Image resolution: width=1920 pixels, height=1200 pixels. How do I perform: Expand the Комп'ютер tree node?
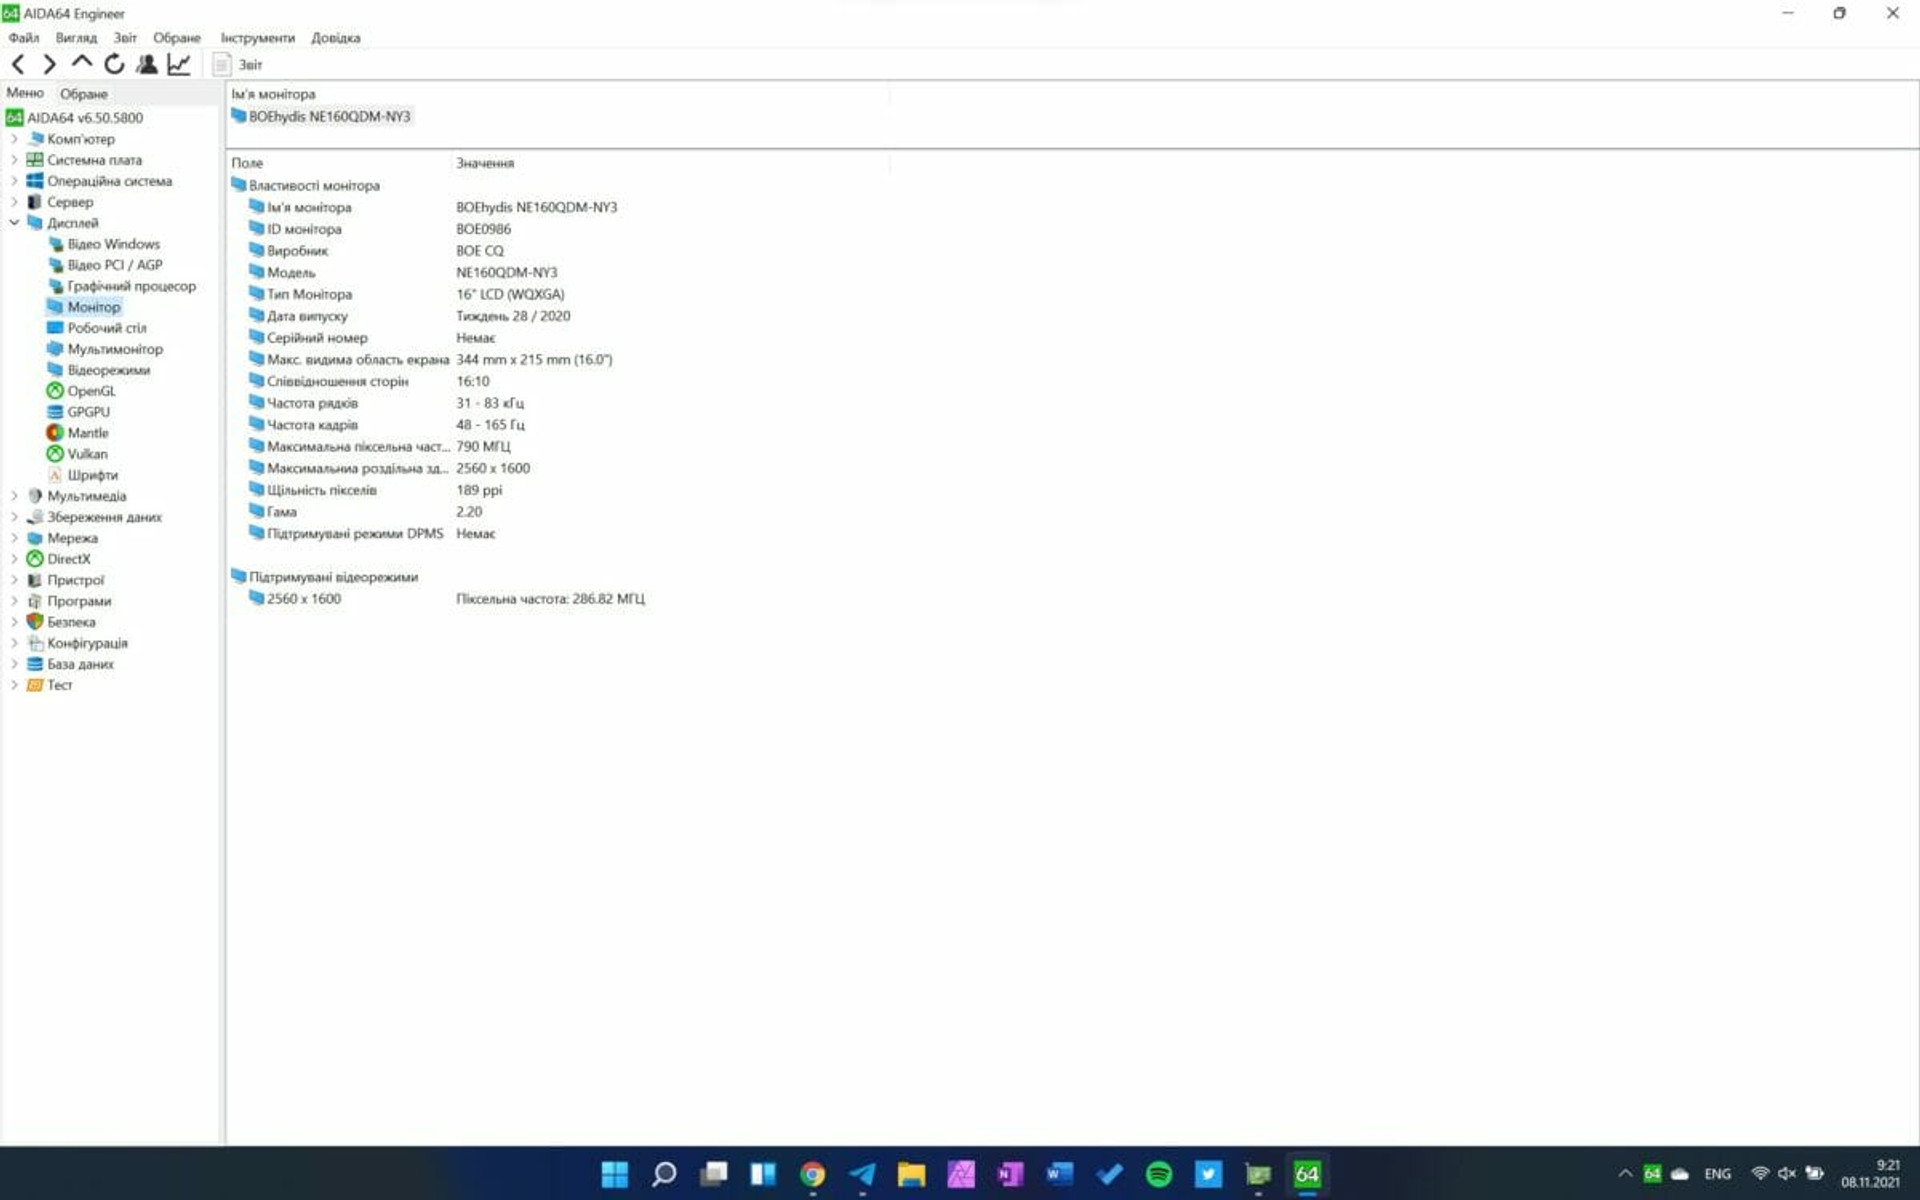point(14,139)
